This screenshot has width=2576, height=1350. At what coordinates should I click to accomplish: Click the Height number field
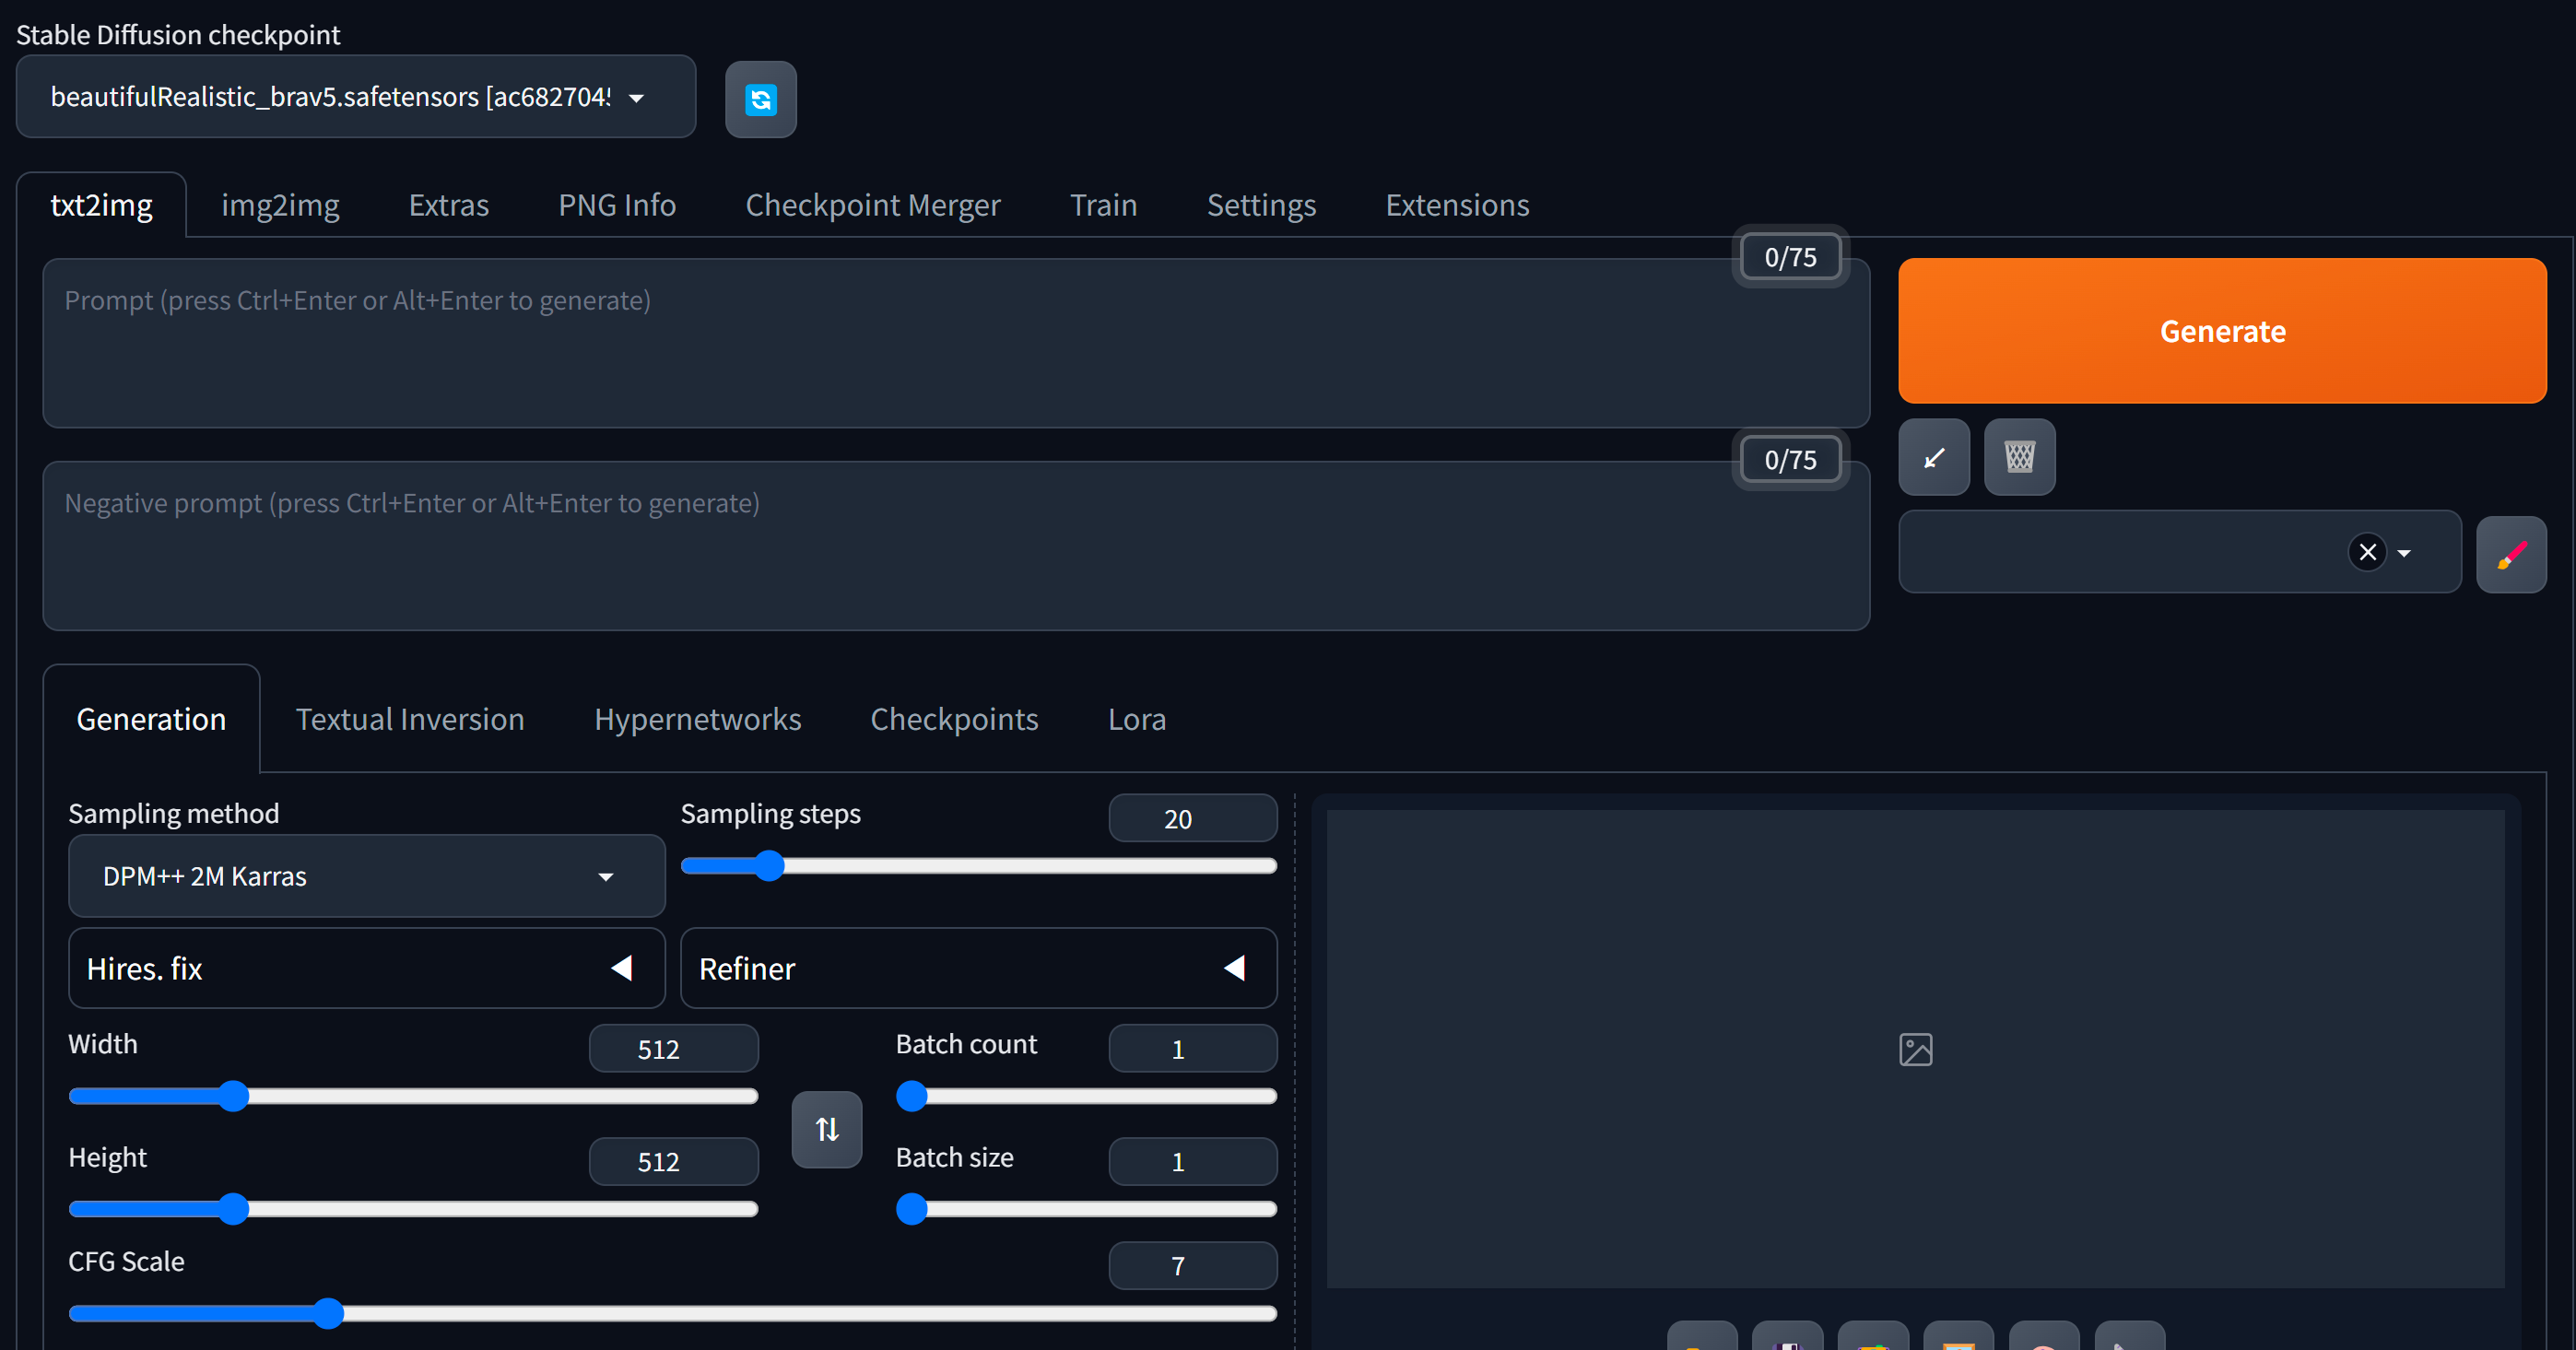pos(673,1161)
